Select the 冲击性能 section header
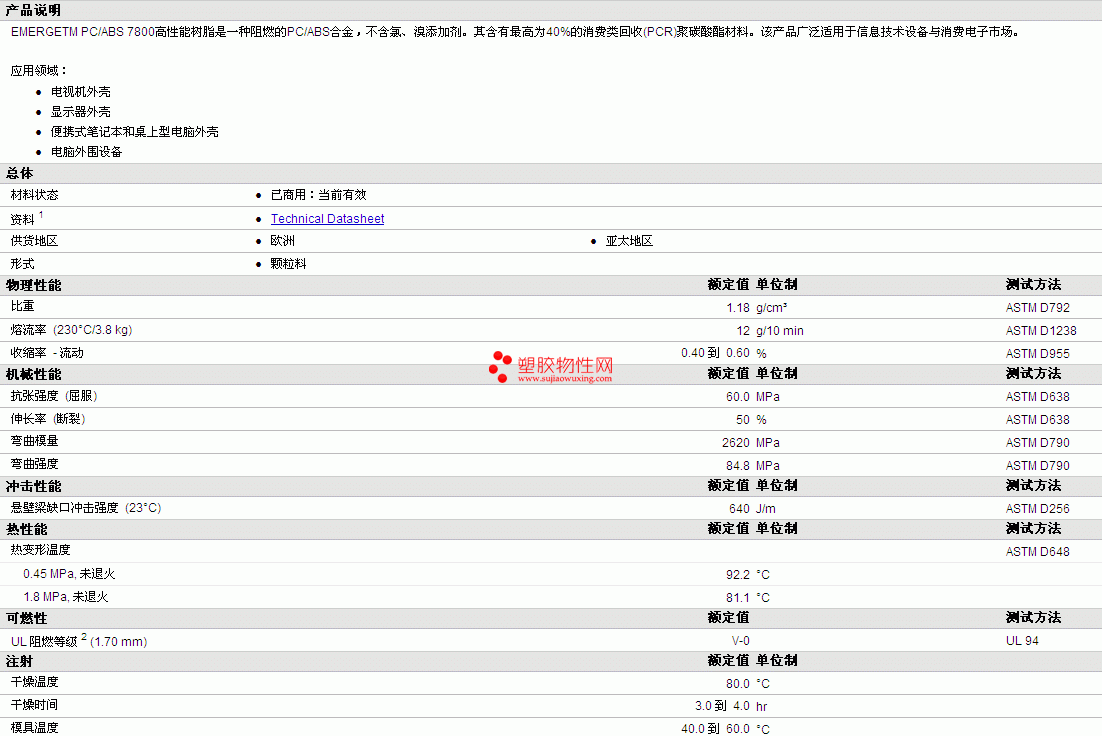This screenshot has width=1102, height=736. (x=34, y=486)
